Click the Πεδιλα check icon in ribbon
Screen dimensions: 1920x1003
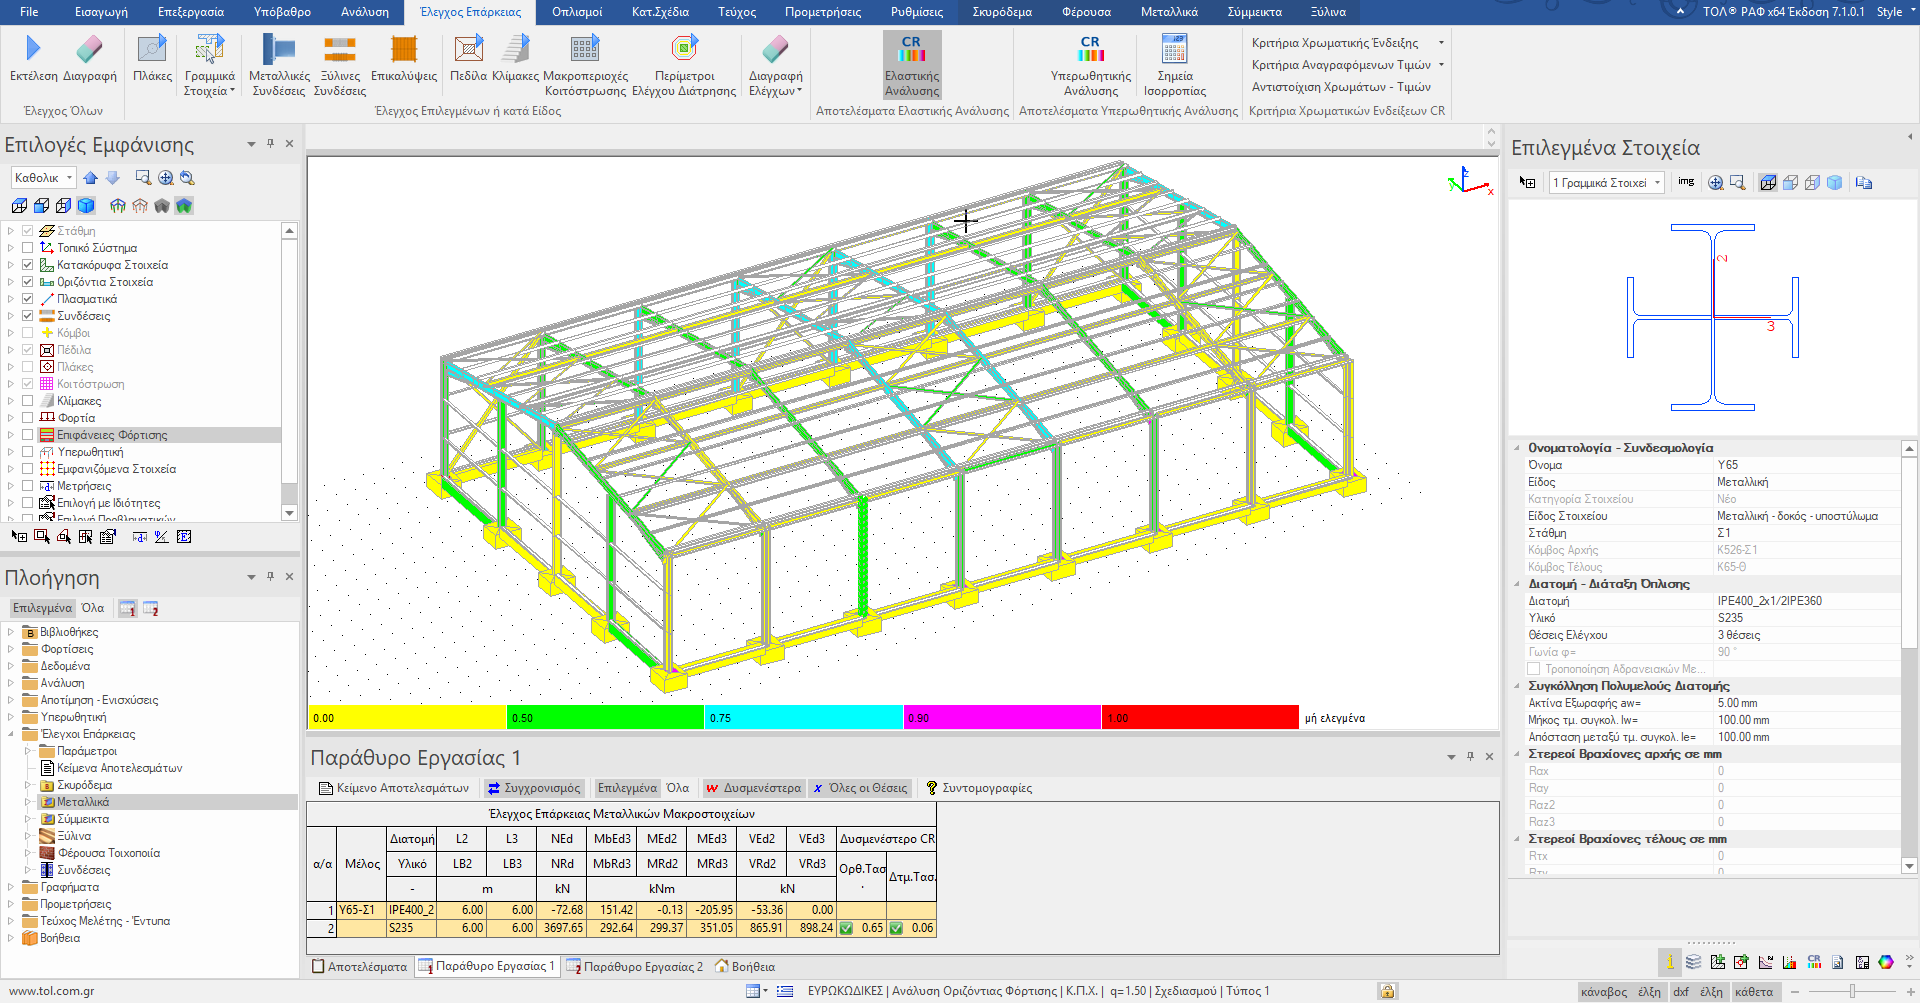point(468,50)
